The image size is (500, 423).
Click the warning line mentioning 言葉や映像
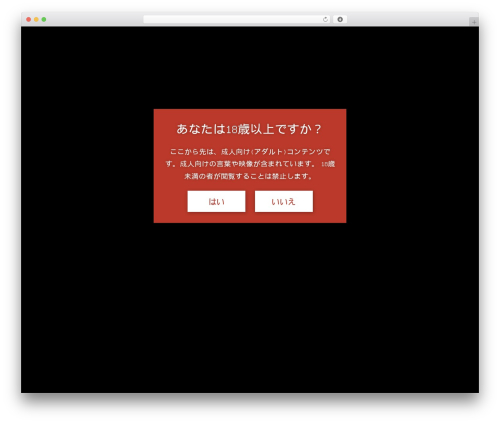(x=250, y=164)
